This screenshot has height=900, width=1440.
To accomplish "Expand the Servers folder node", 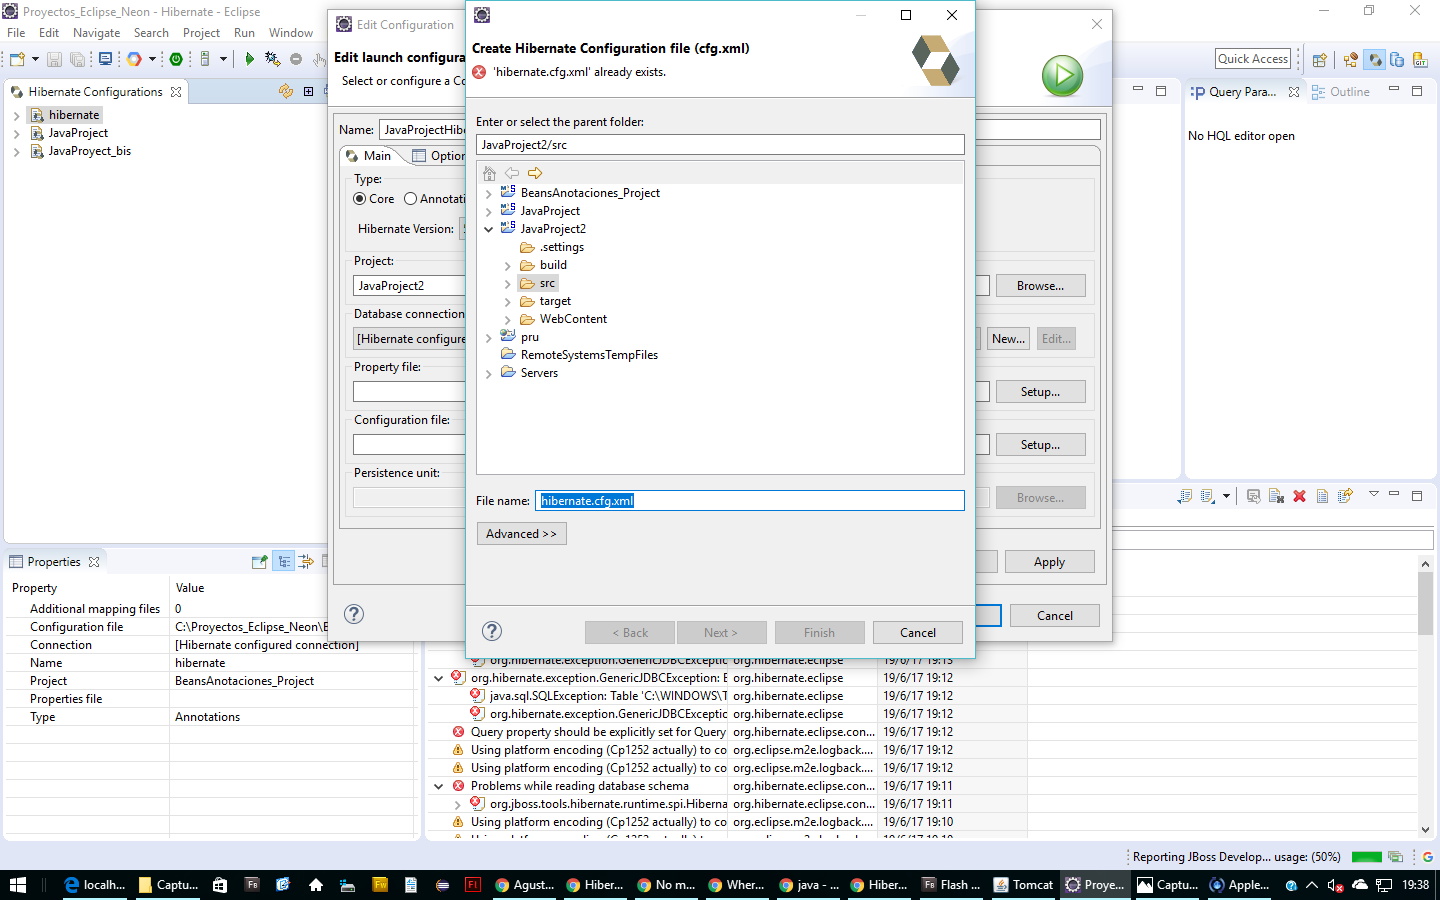I will click(x=488, y=373).
